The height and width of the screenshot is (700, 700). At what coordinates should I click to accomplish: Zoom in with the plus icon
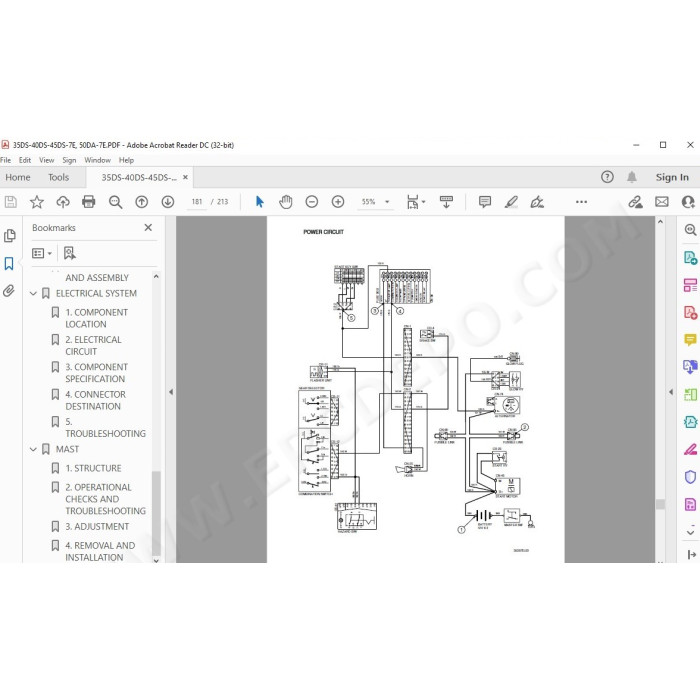[x=338, y=202]
